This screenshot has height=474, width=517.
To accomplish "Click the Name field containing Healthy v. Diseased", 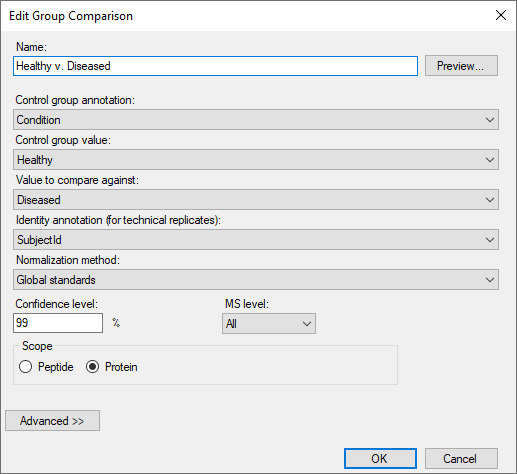I will coord(215,66).
